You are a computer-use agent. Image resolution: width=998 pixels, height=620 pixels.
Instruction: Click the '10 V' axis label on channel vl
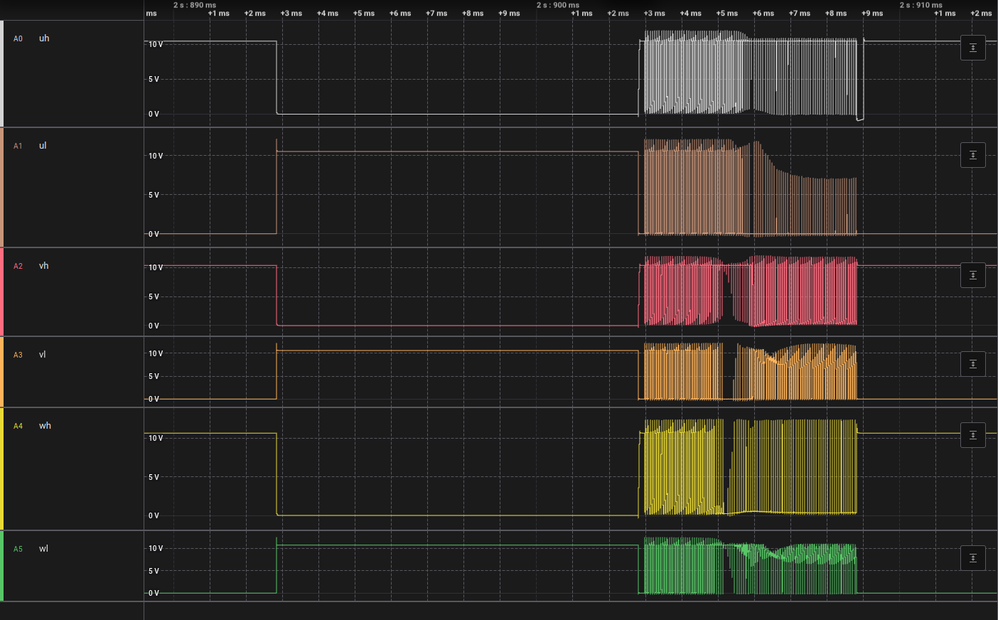155,354
